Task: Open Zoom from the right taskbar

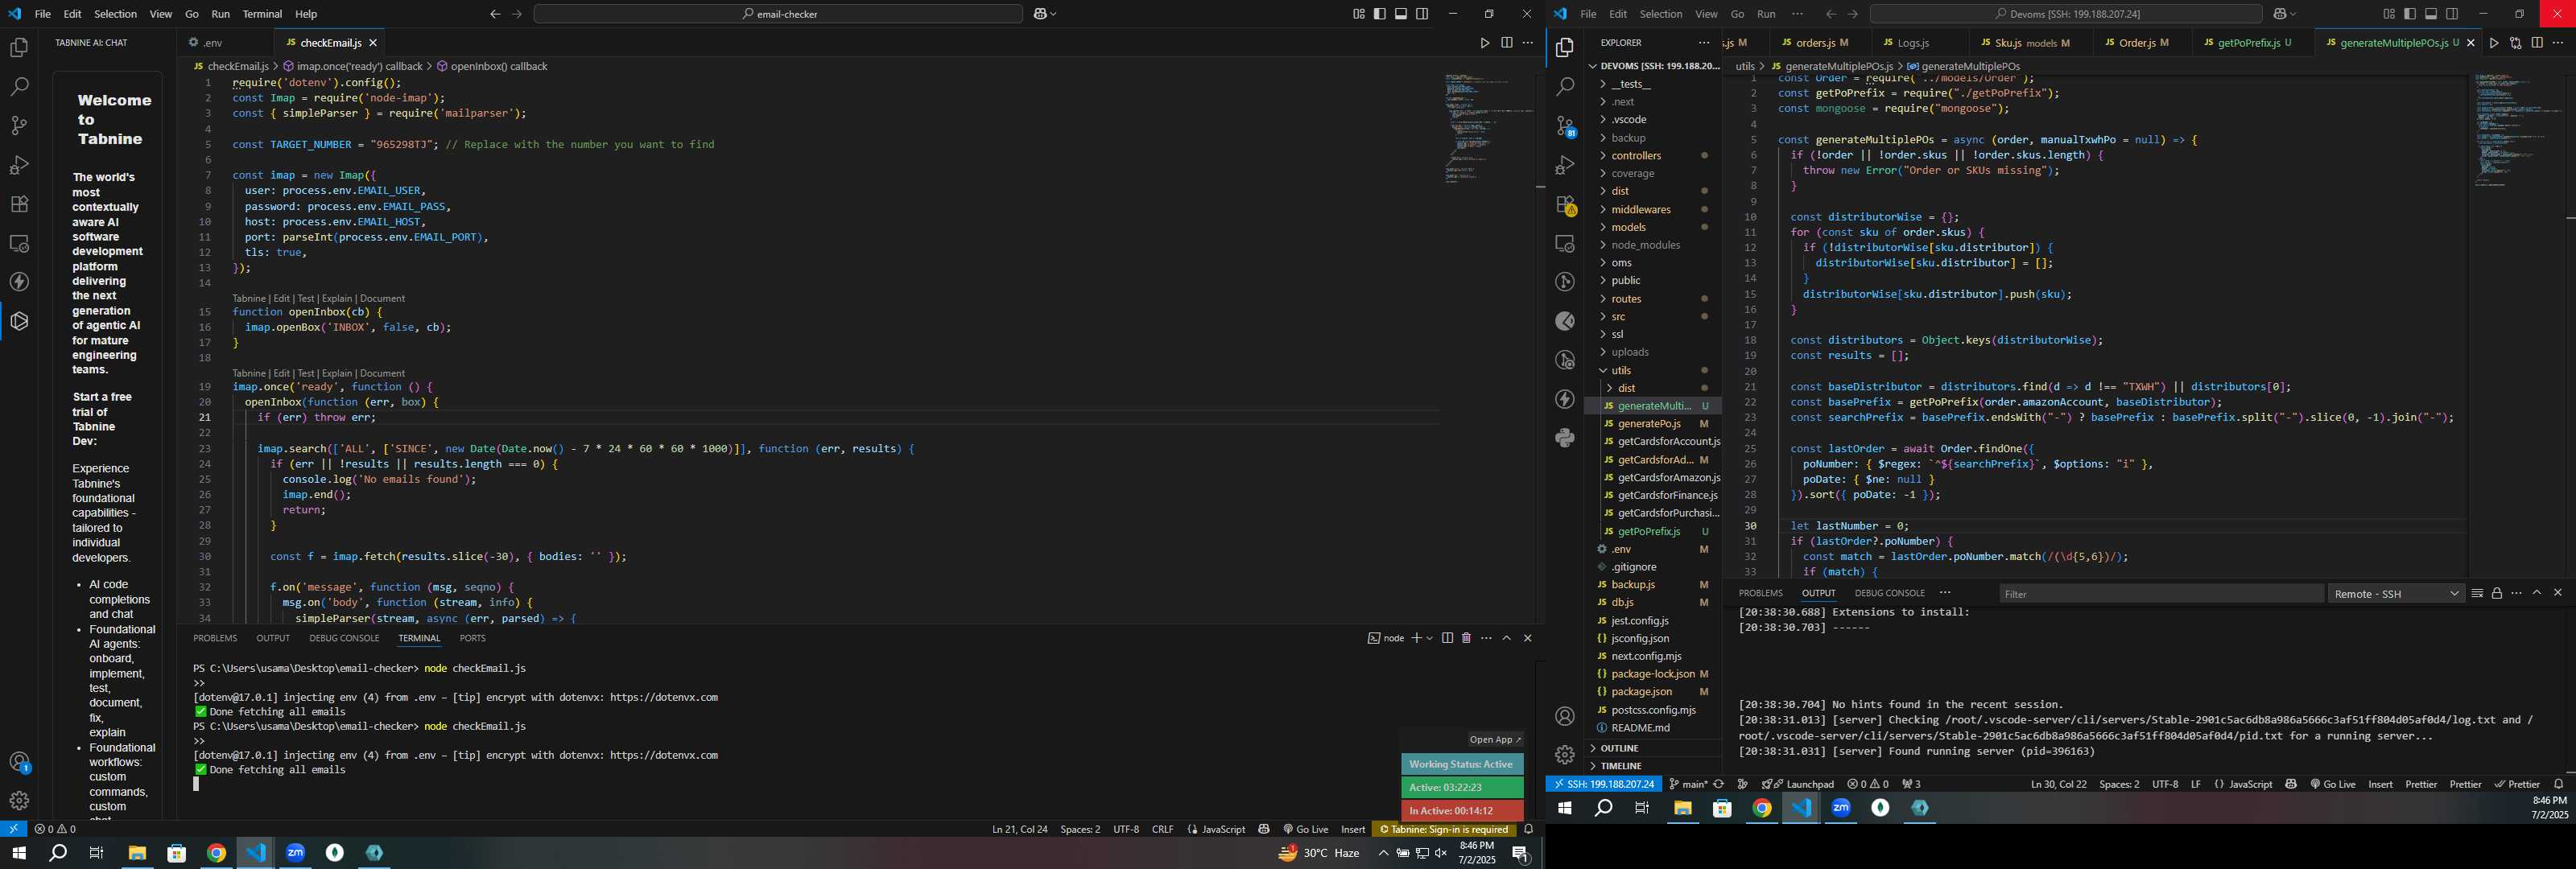Action: [1841, 808]
